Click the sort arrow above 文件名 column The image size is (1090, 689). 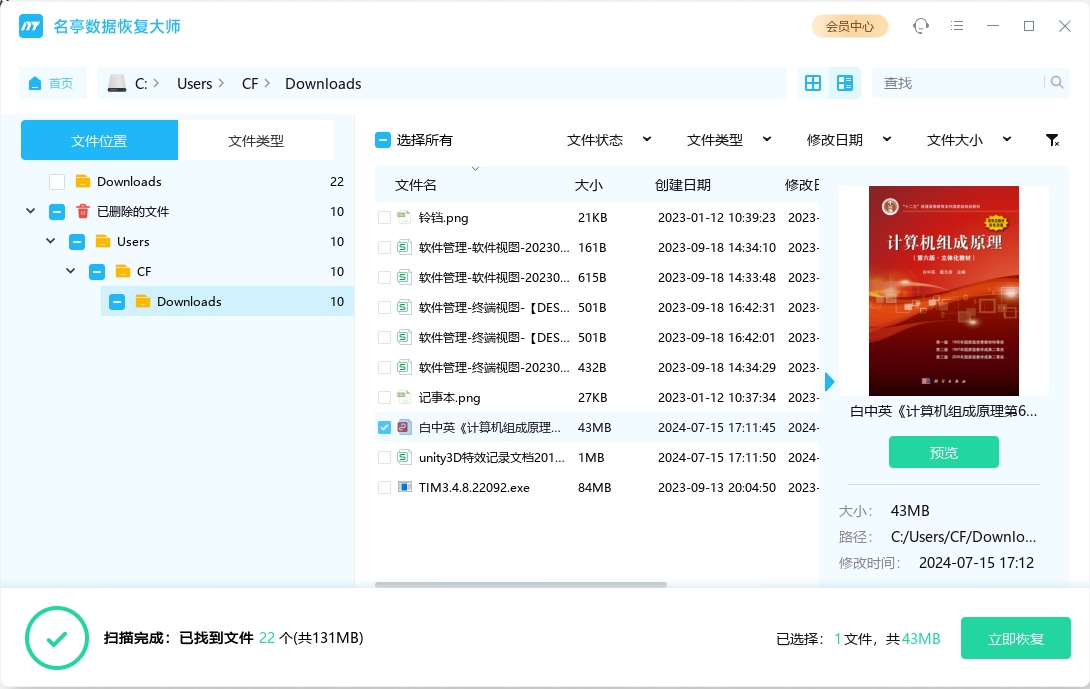475,169
